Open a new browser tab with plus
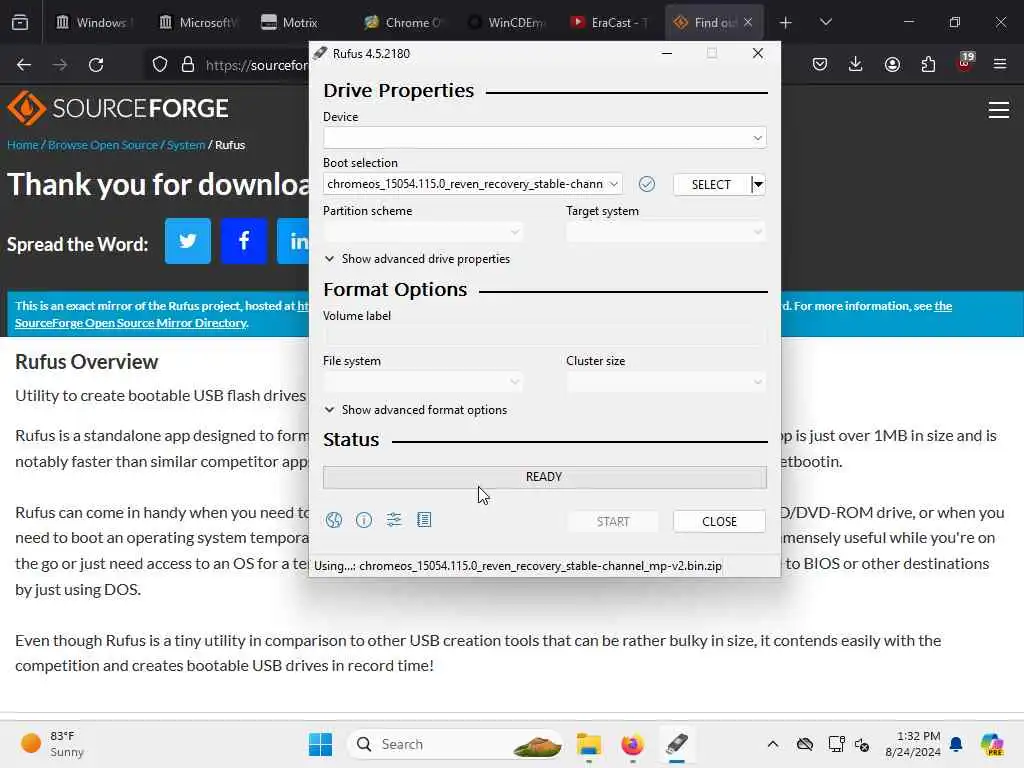This screenshot has width=1024, height=768. (786, 23)
